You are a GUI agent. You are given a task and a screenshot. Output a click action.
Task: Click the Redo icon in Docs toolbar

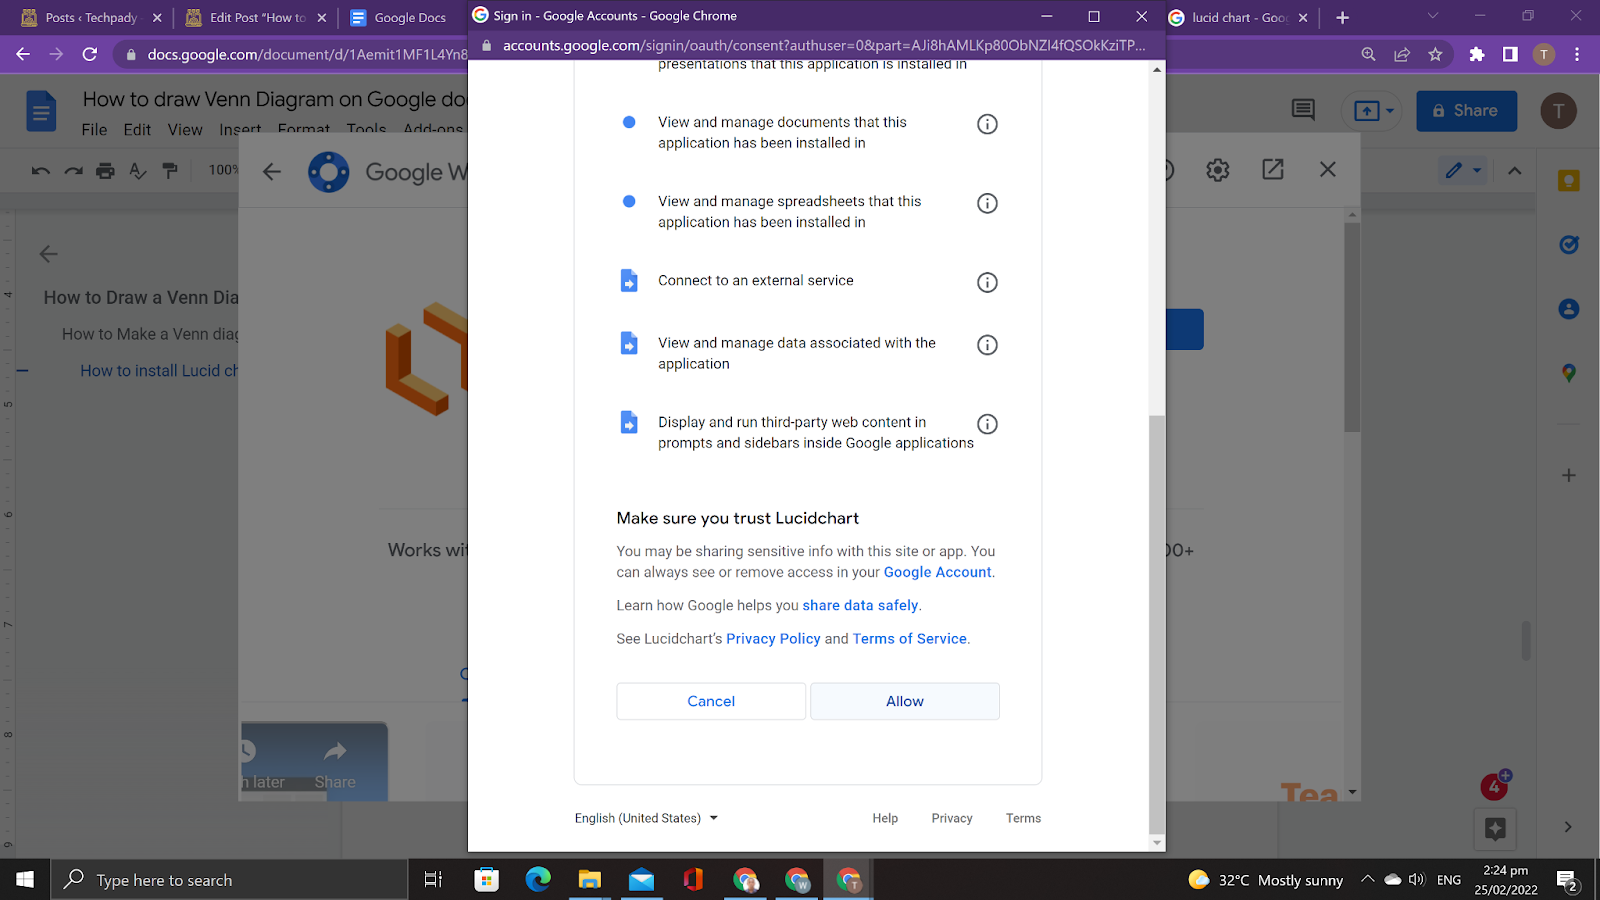coord(74,171)
